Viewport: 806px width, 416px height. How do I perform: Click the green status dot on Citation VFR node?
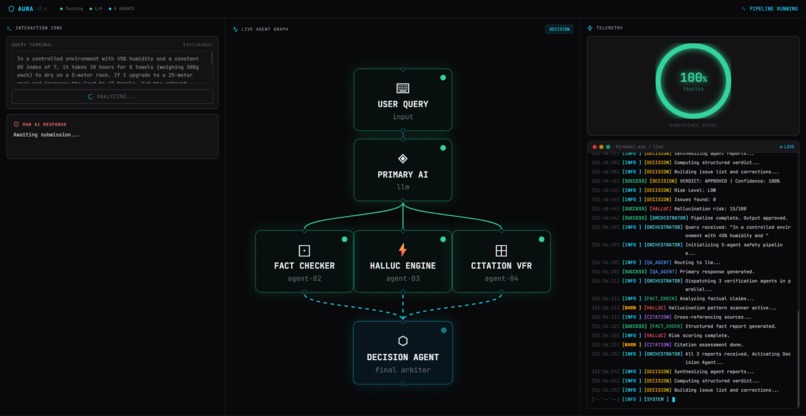(x=541, y=239)
